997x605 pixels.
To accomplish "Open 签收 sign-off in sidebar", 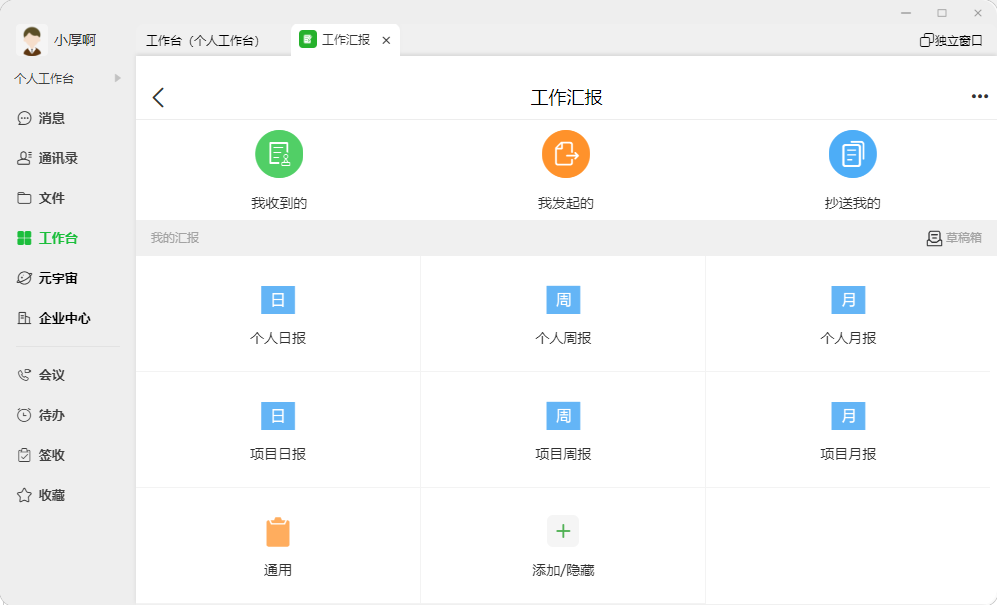I will [41, 455].
